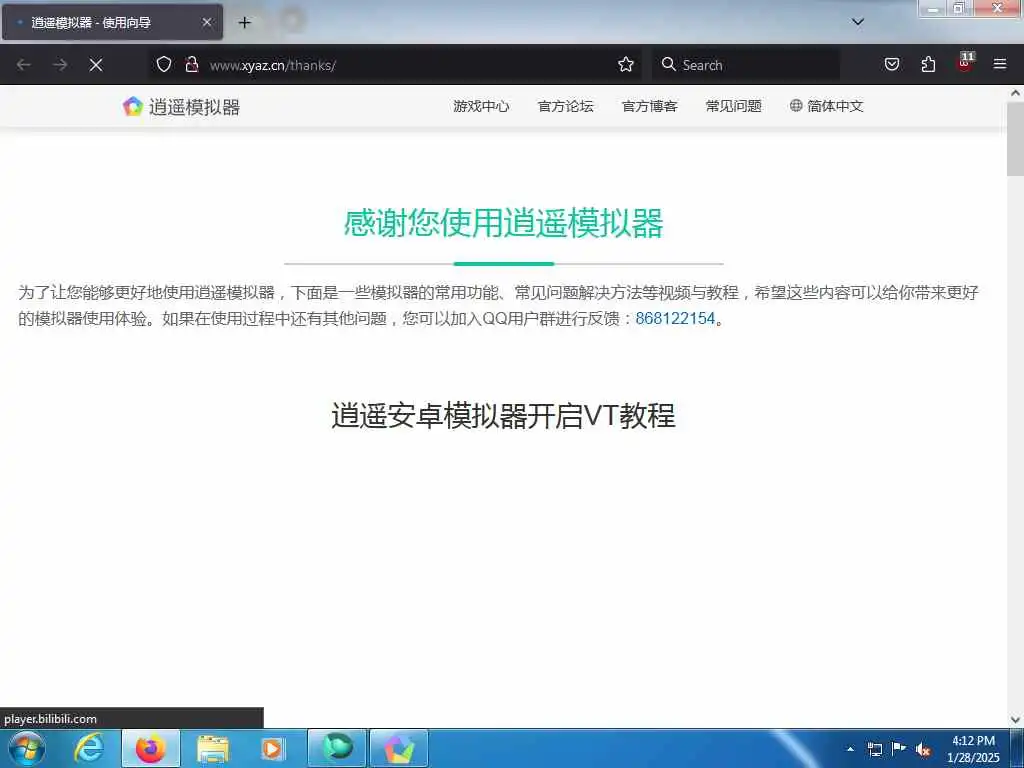Open the 简体中文 language selector
1024x768 pixels.
[x=826, y=106]
